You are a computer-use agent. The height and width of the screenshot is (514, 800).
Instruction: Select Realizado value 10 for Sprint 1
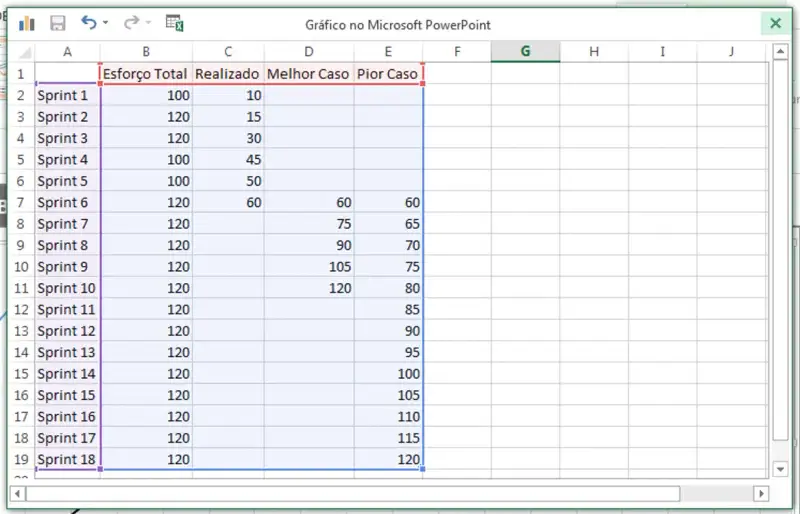pos(228,95)
